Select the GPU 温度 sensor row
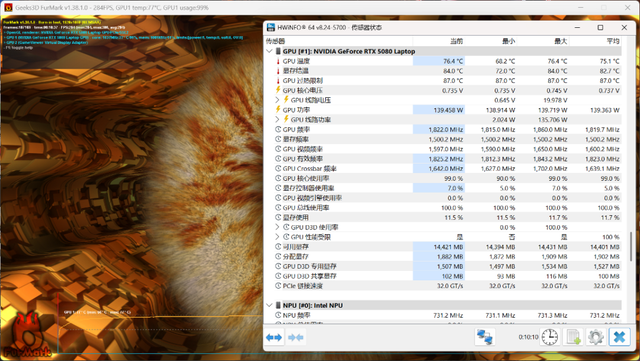The image size is (640, 361). click(443, 61)
